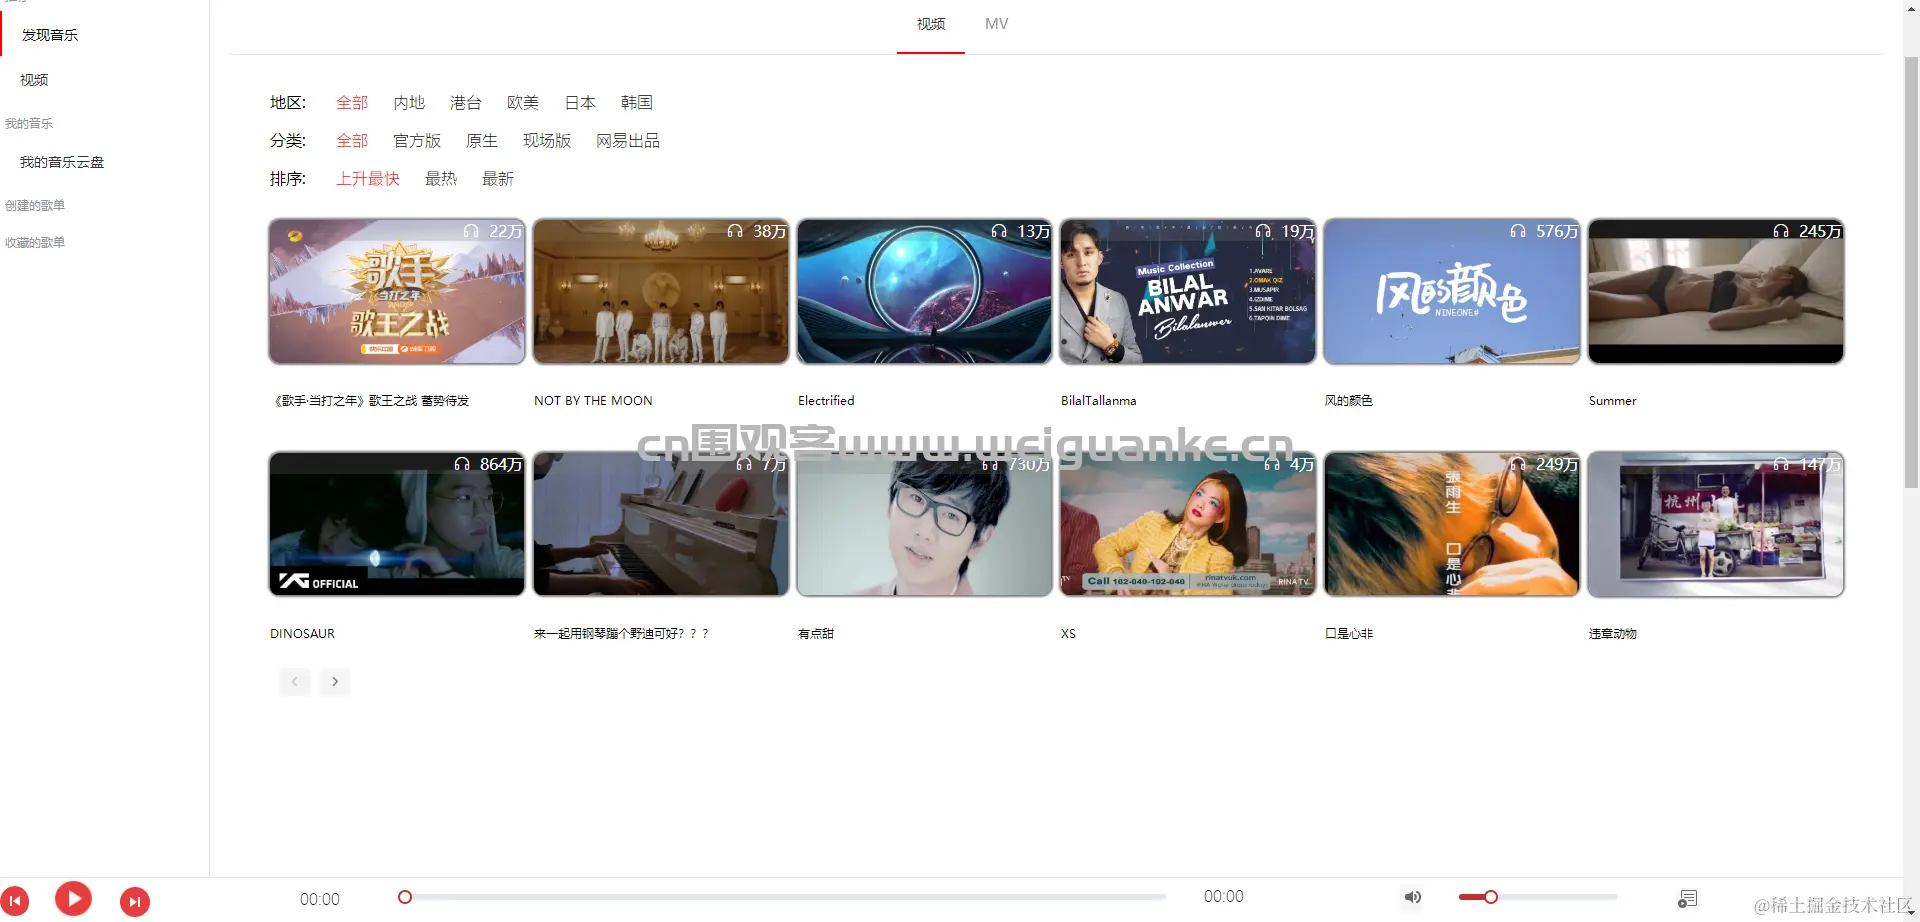Image resolution: width=1920 pixels, height=922 pixels.
Task: Expand 创建的歌单 section
Action: pyautogui.click(x=35, y=205)
